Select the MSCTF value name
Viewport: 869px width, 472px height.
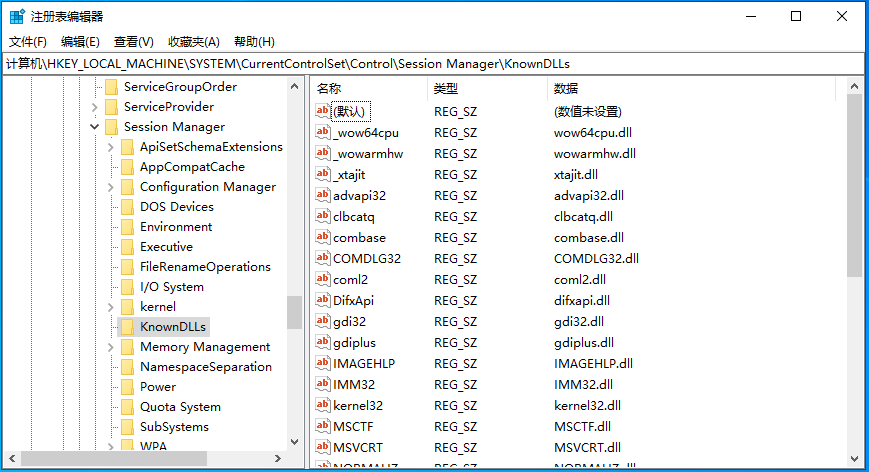pyautogui.click(x=353, y=427)
